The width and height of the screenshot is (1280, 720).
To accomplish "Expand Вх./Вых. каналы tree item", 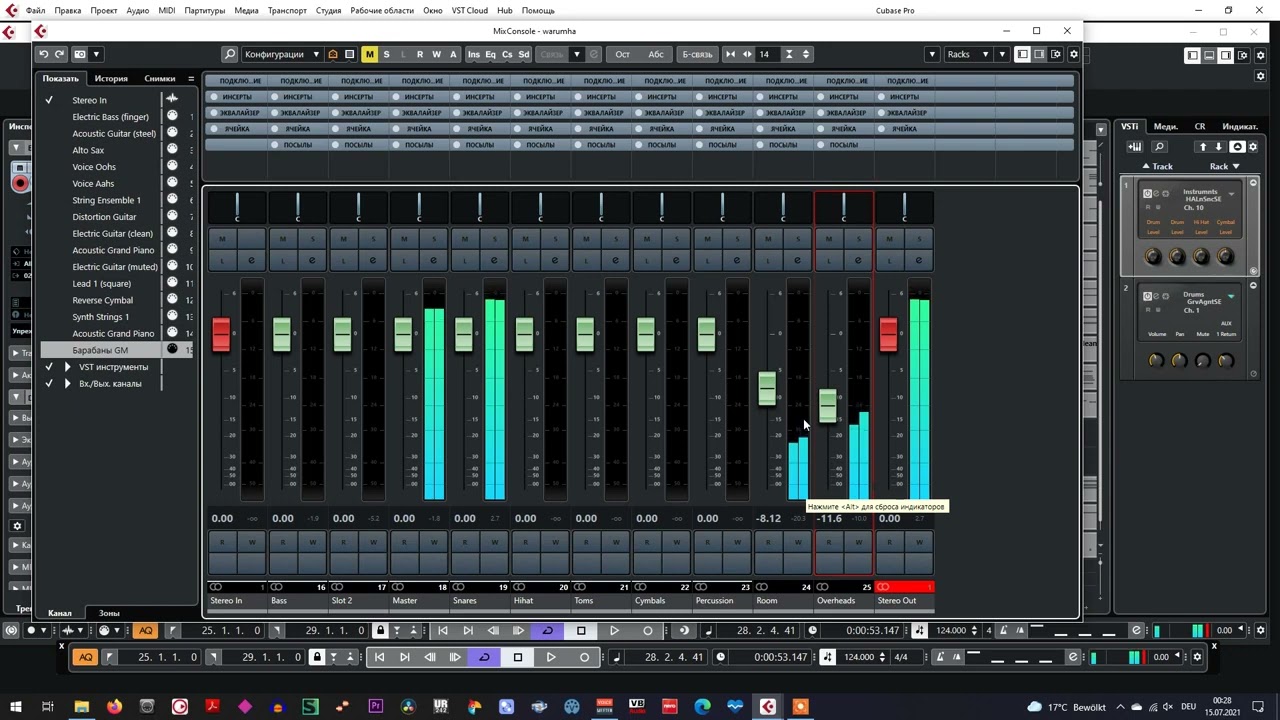I will 67,384.
